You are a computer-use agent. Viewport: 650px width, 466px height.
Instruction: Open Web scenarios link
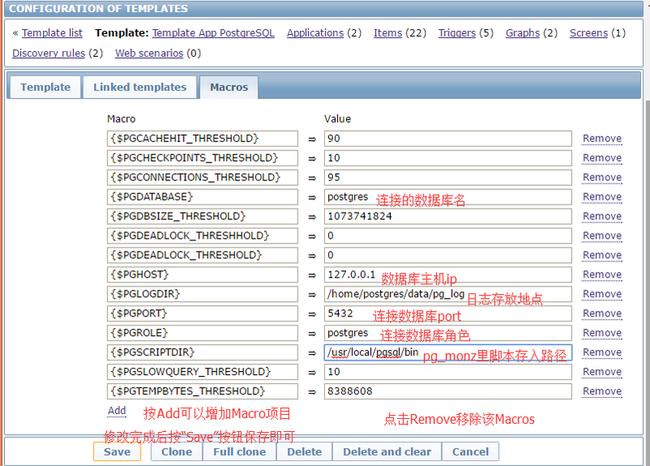[x=149, y=53]
